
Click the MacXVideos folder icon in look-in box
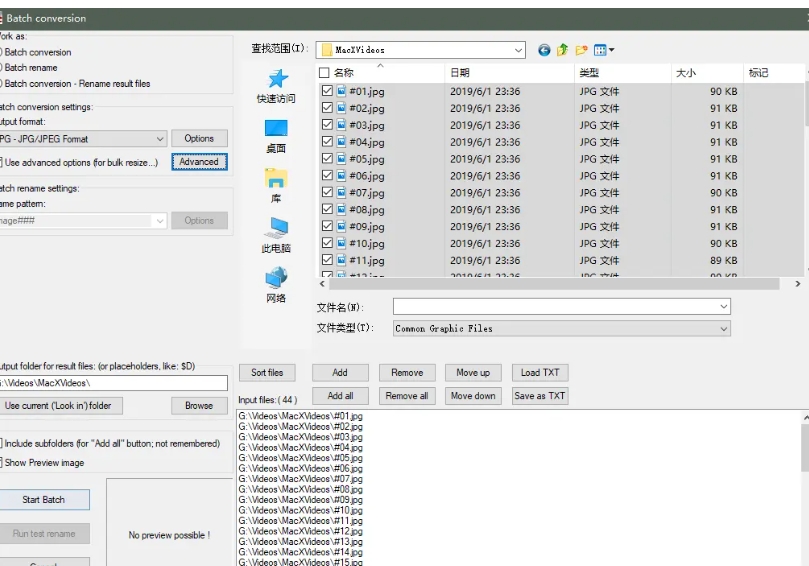pos(327,50)
